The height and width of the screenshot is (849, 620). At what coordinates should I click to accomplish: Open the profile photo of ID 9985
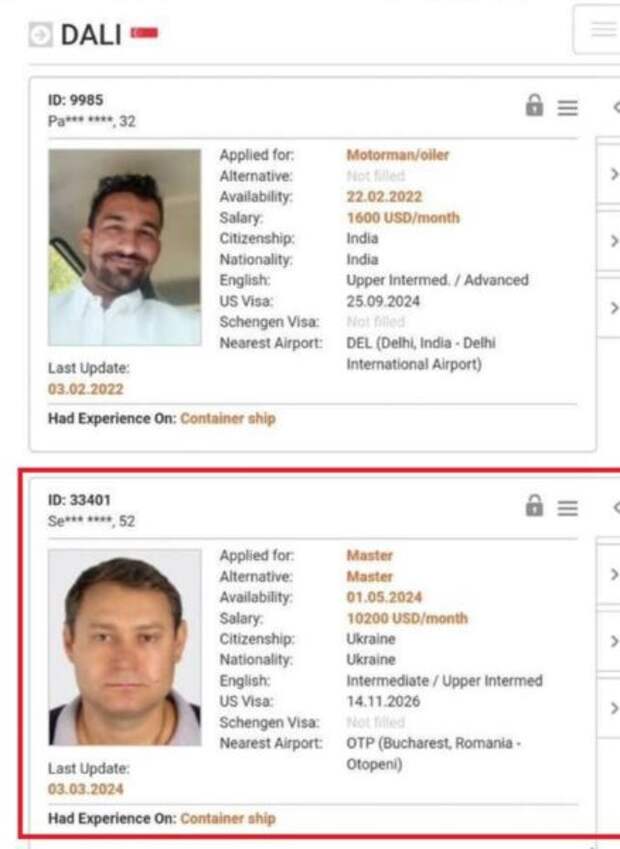125,247
